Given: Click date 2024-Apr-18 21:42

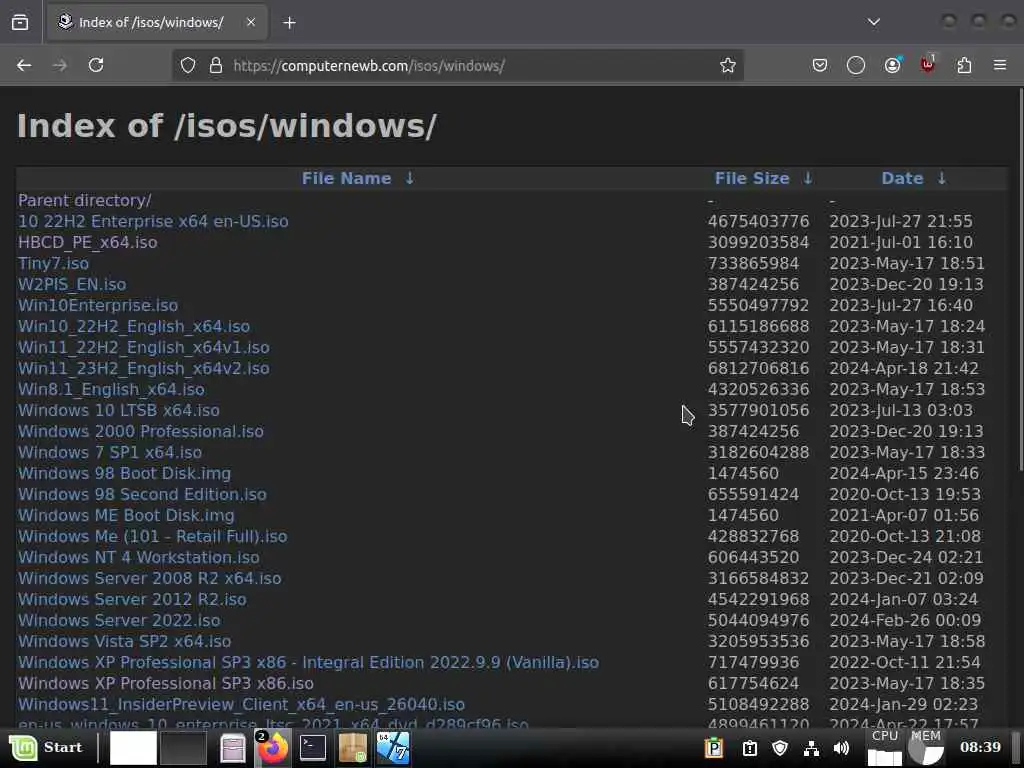Looking at the screenshot, I should (x=904, y=368).
